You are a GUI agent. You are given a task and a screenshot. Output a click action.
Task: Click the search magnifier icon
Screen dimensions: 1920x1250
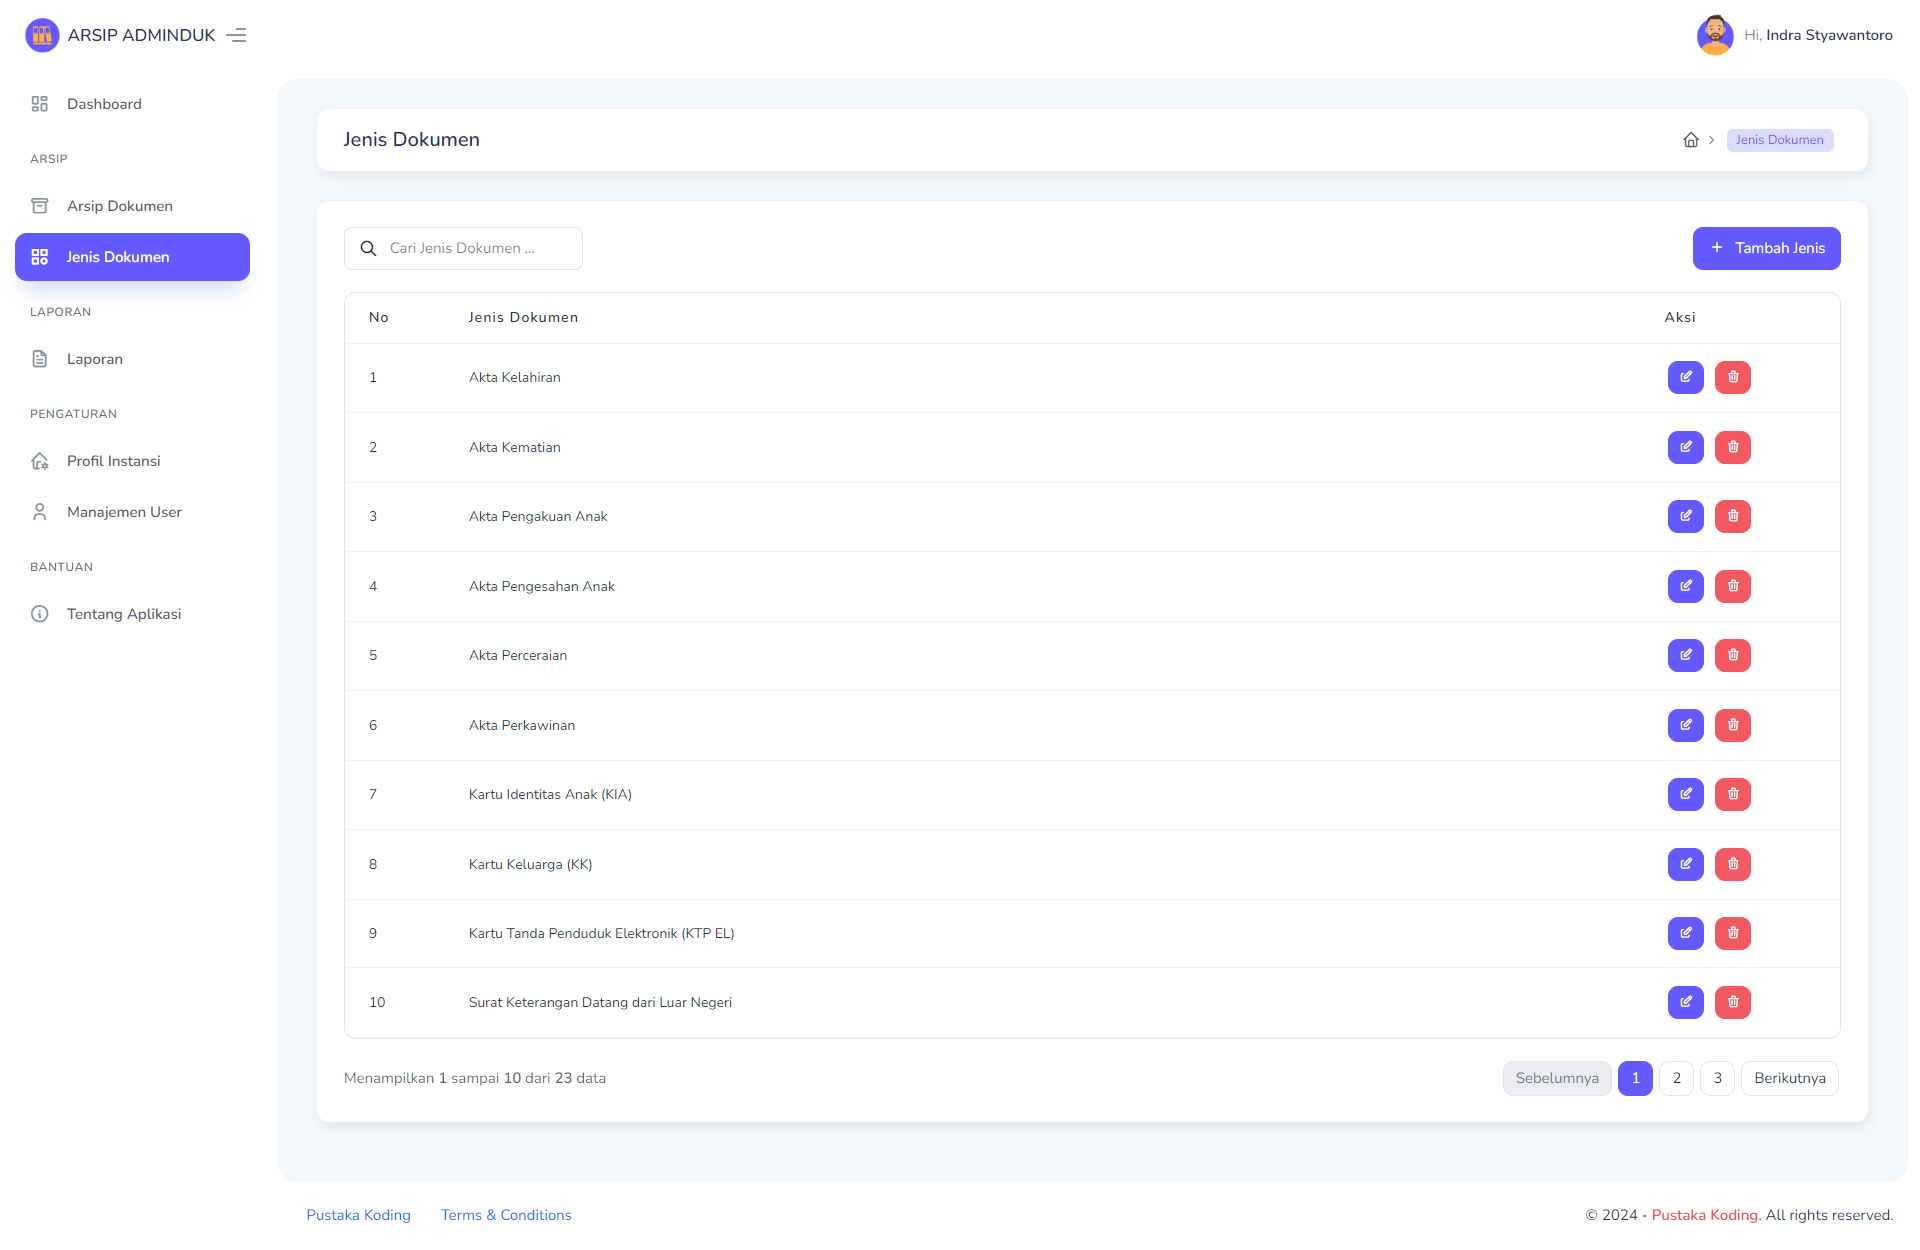(368, 248)
